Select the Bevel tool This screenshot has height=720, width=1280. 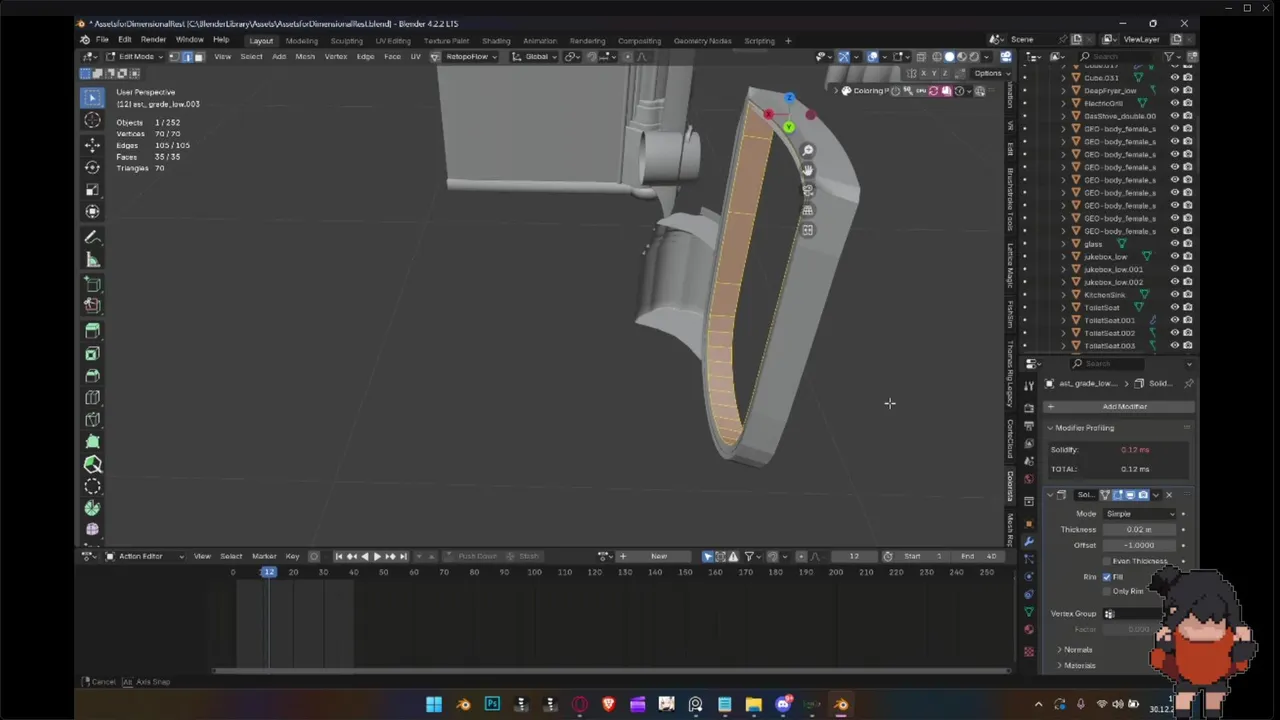(x=93, y=375)
